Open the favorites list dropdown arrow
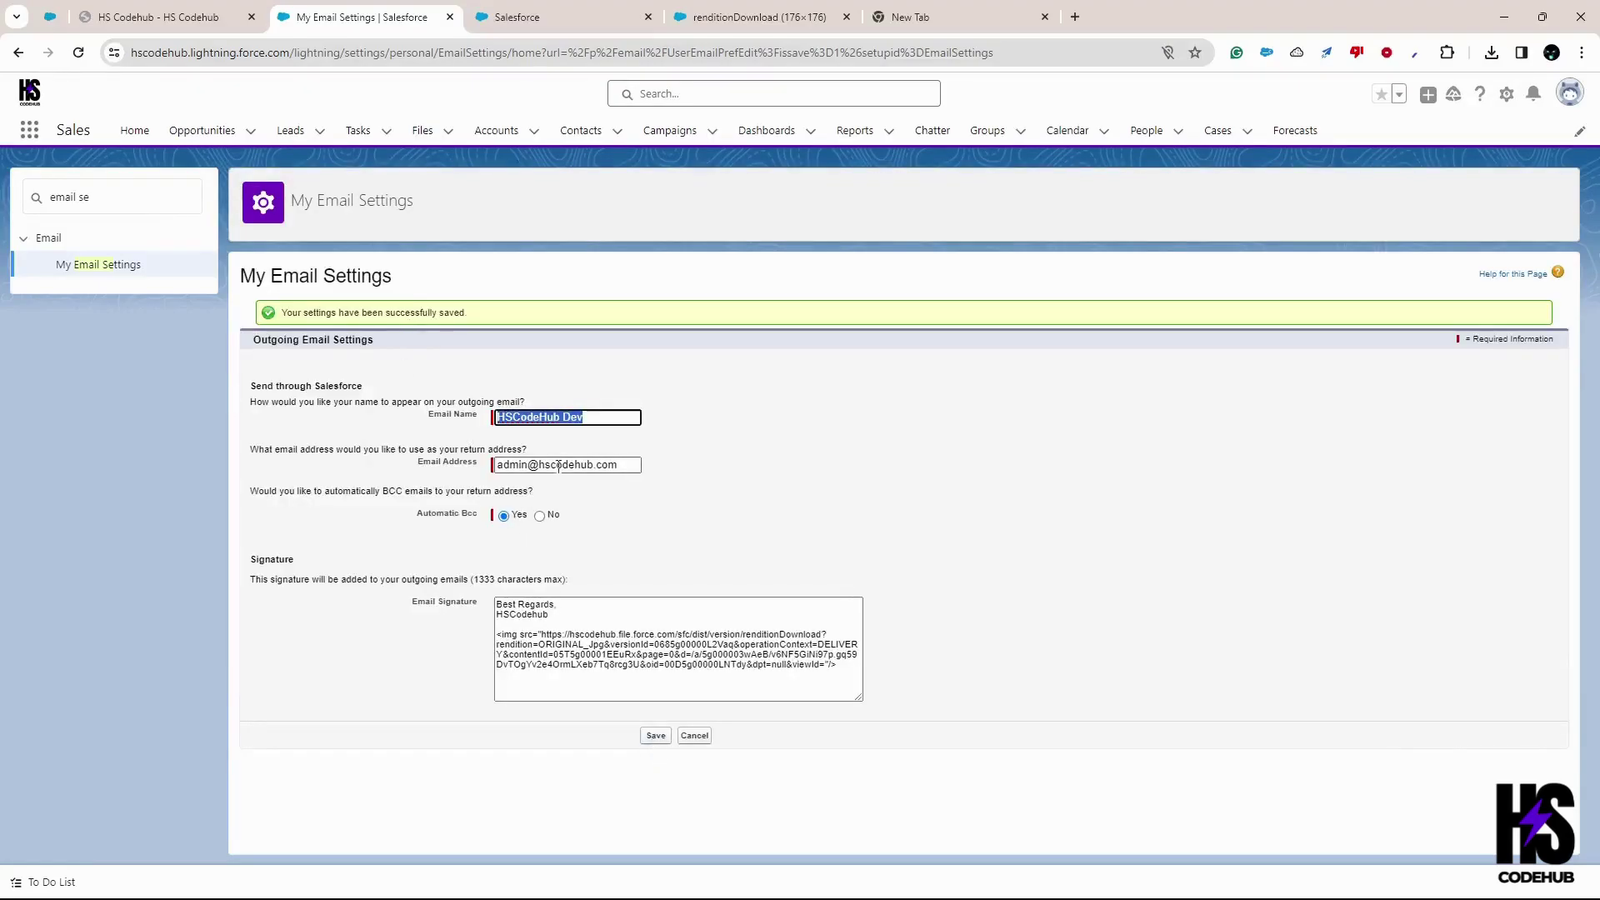 point(1399,94)
